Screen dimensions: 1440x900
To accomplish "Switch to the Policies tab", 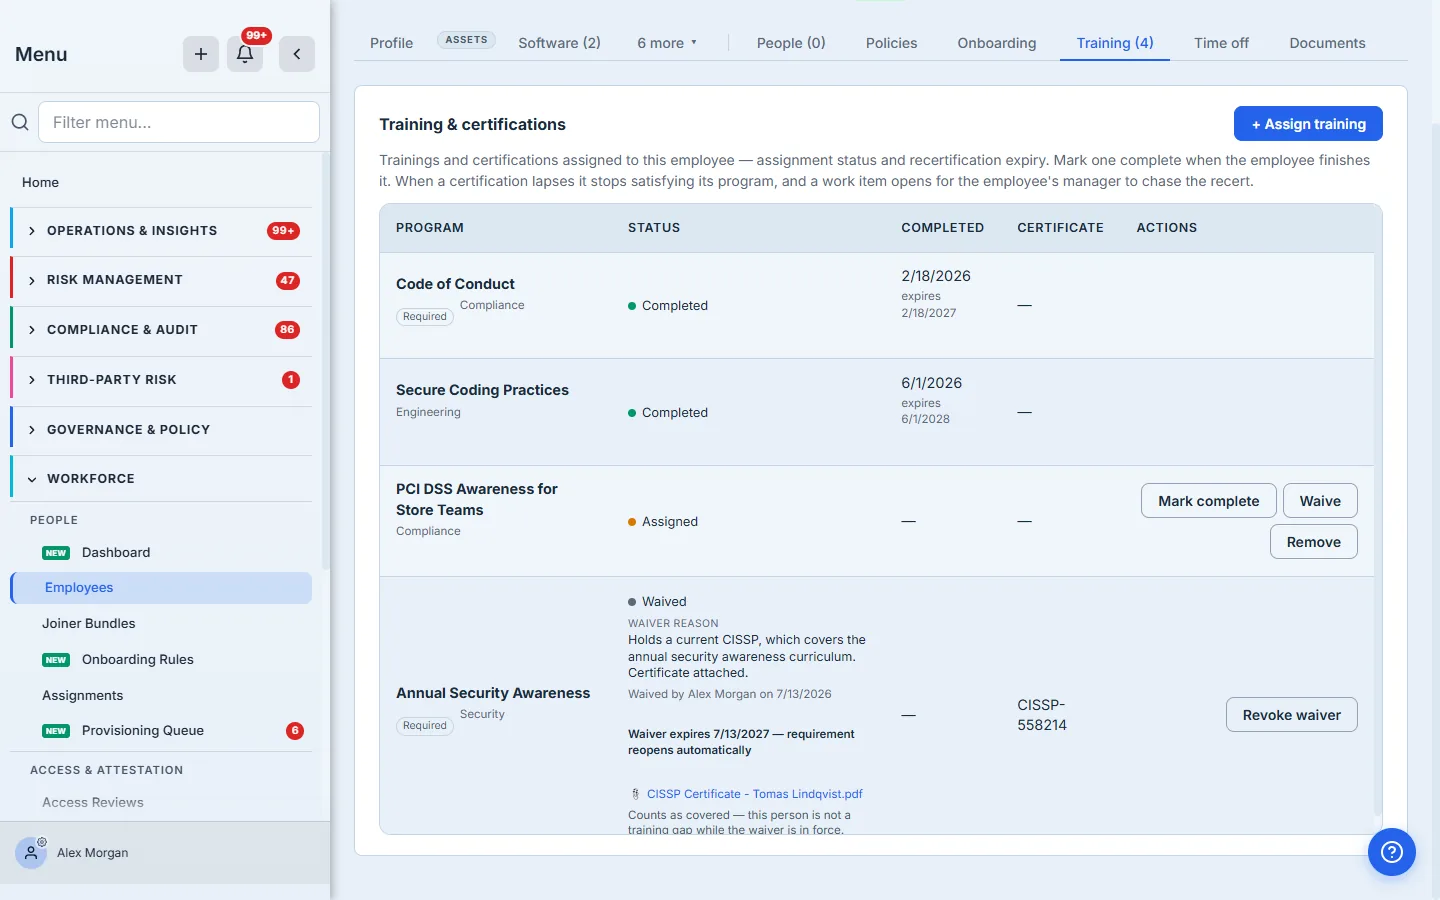I will coord(891,43).
